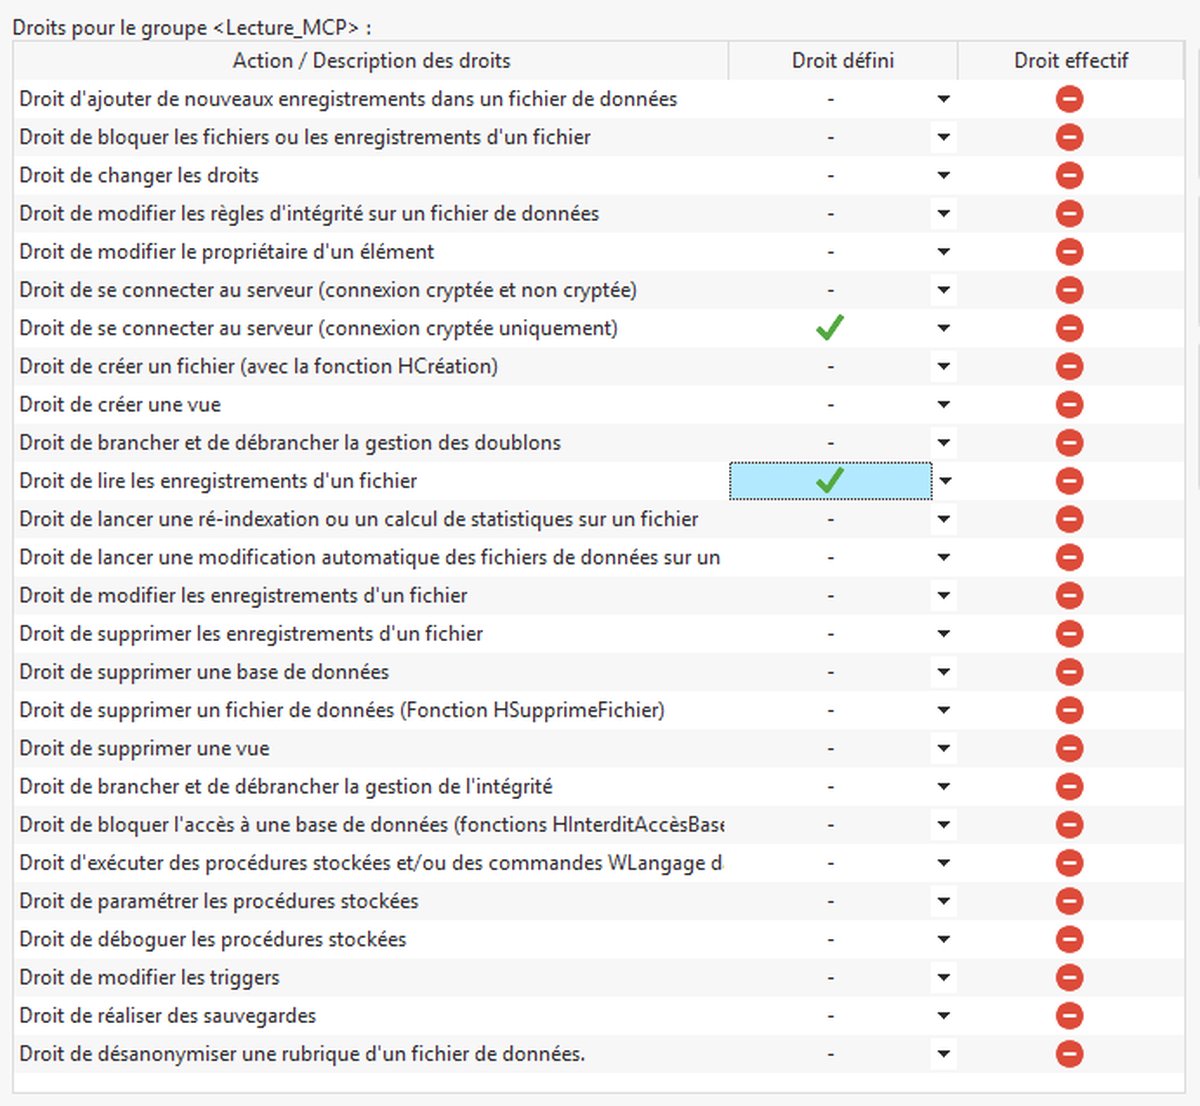Viewport: 1200px width, 1106px height.
Task: Click the denied icon for 'Droit de lire les enregistrements'
Action: [1069, 481]
